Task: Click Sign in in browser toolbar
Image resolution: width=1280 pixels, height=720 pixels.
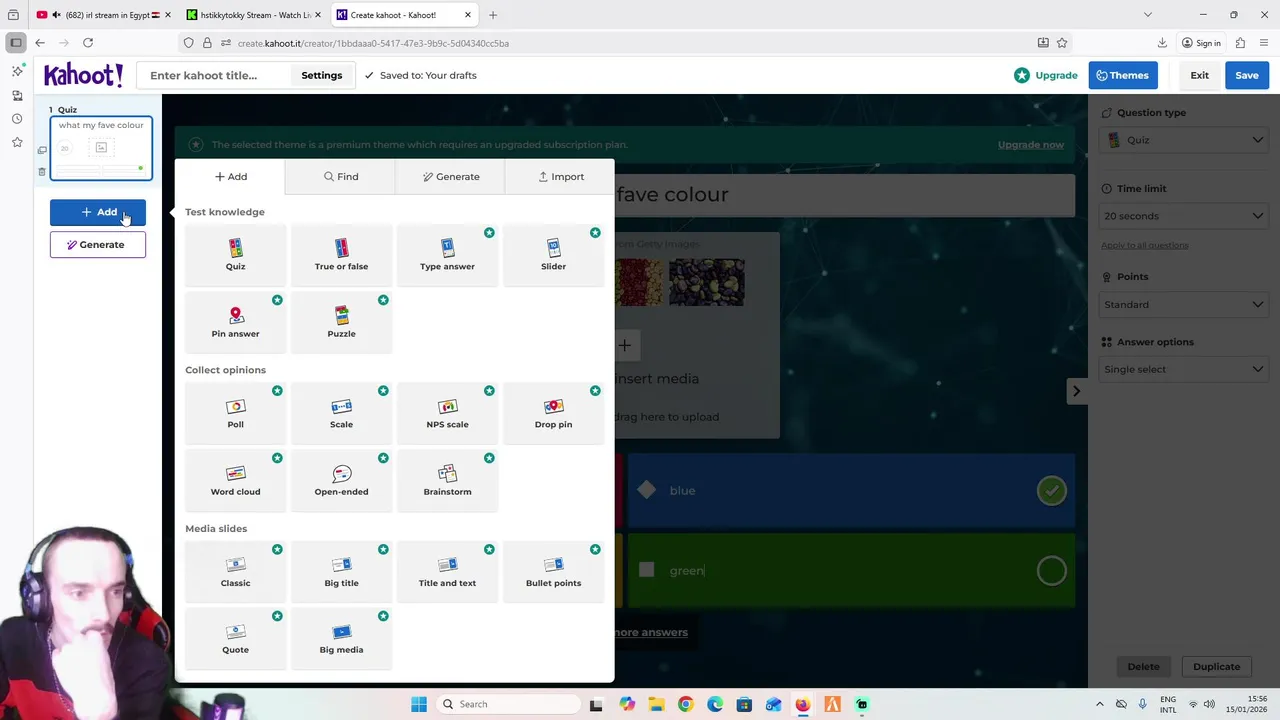Action: click(x=1200, y=43)
